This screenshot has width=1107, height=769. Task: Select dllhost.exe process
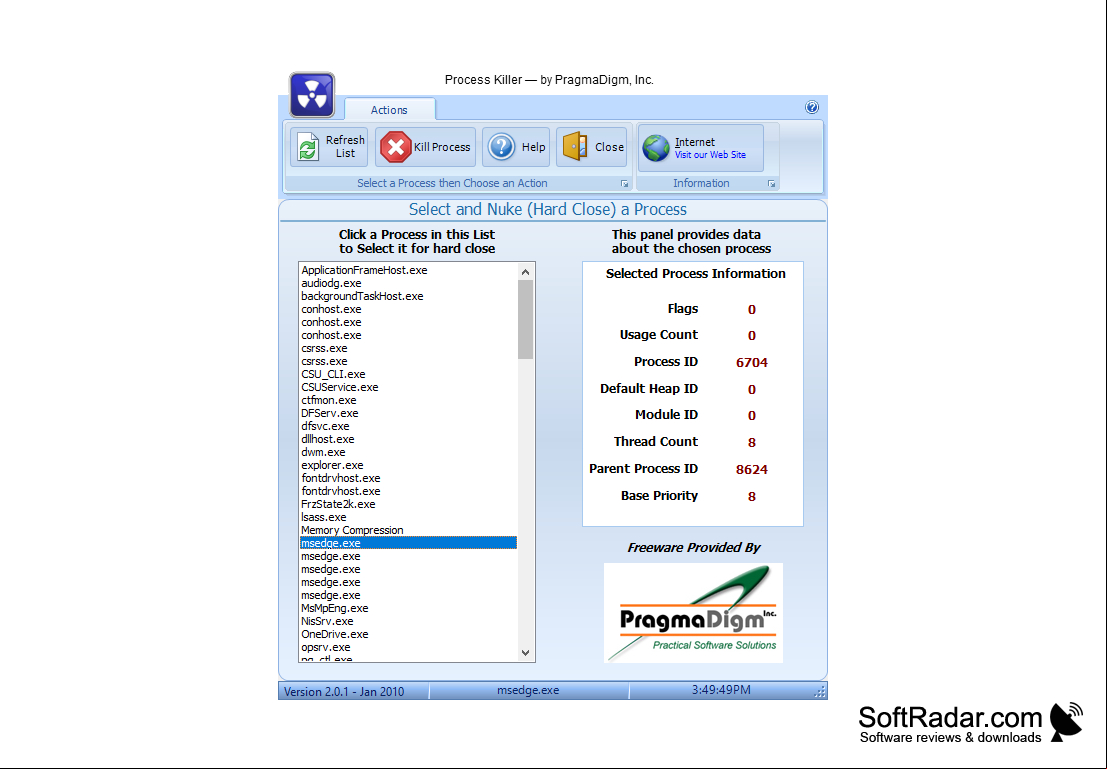[x=408, y=439]
